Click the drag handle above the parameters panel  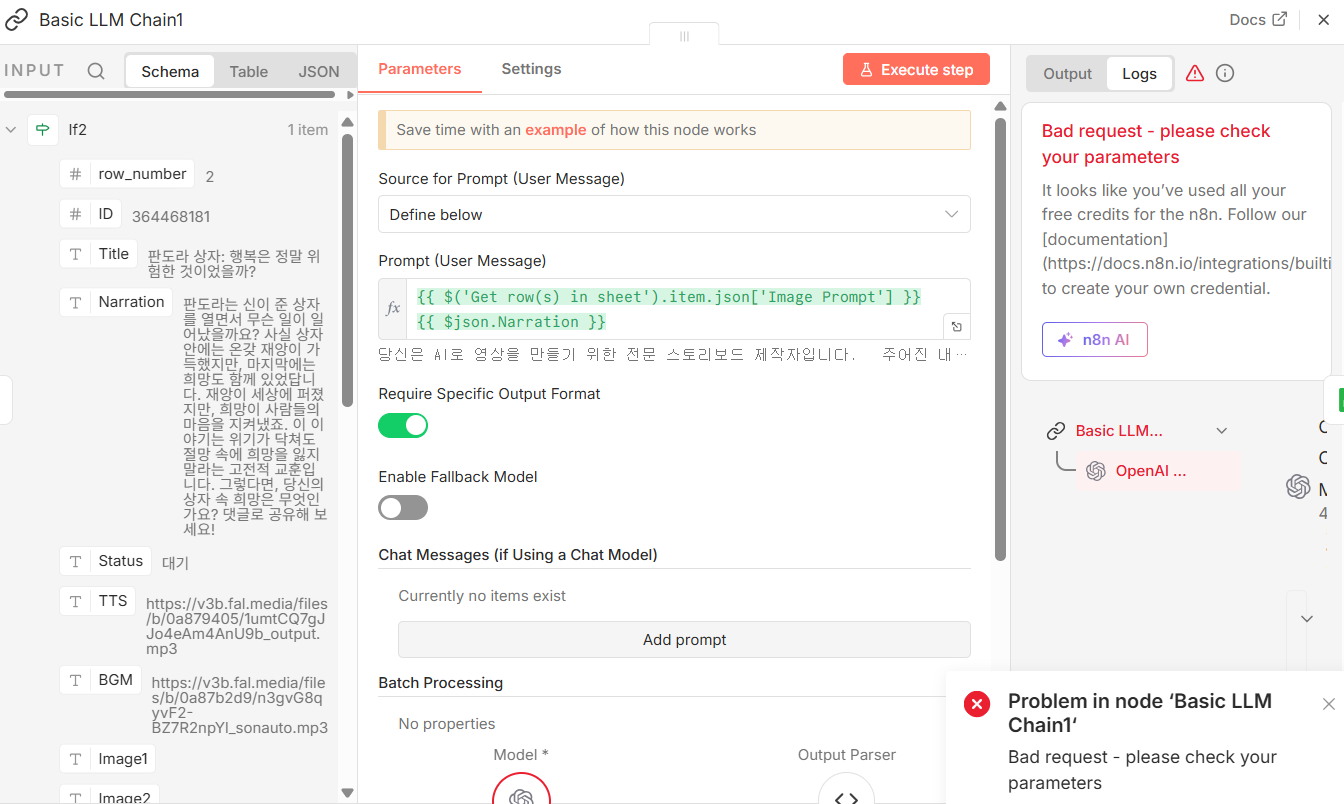684,36
